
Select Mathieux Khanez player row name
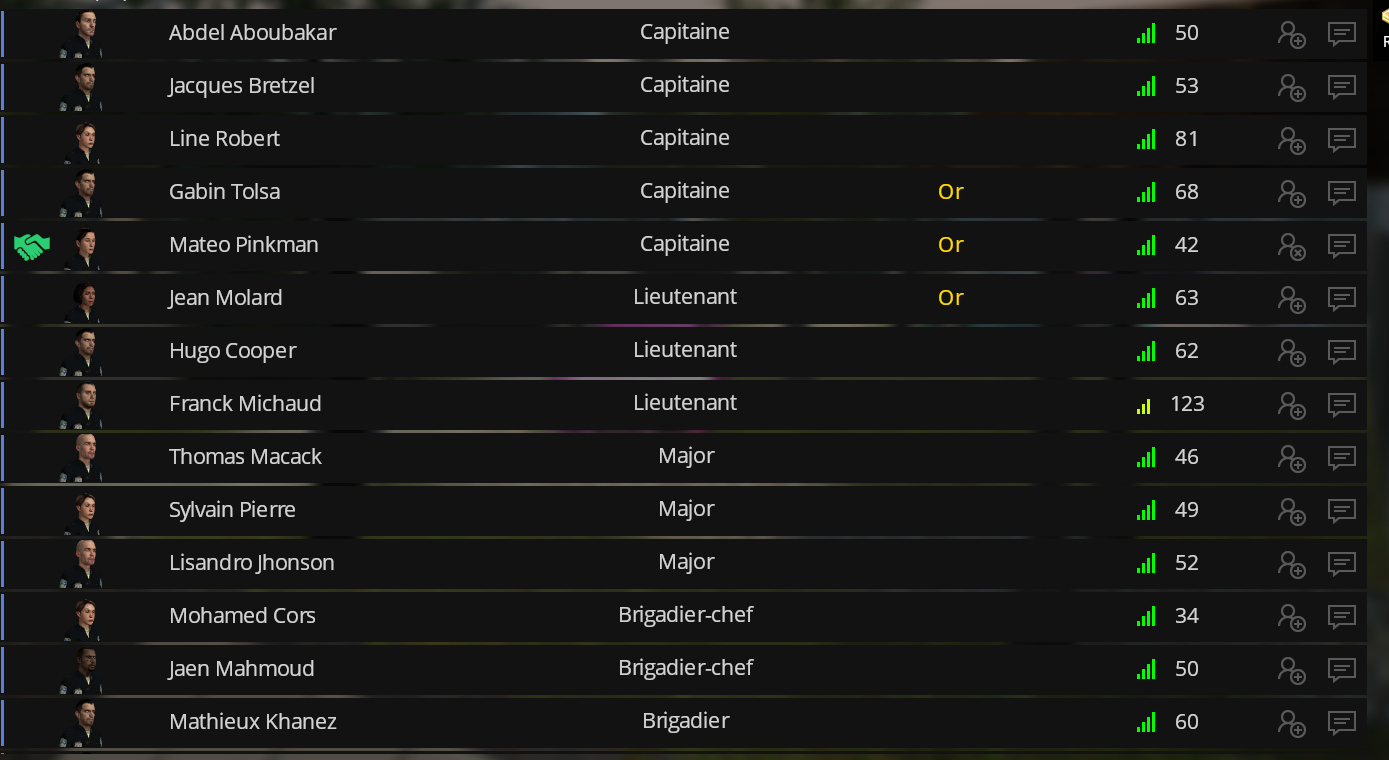point(252,722)
